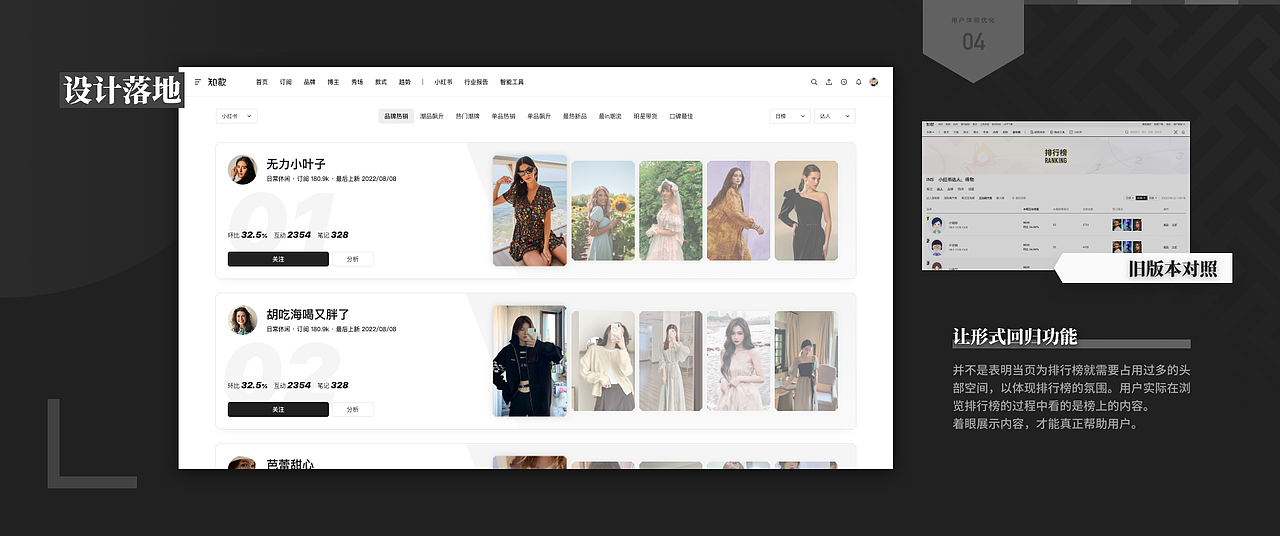Open 博主 in the top navigation

pos(334,82)
